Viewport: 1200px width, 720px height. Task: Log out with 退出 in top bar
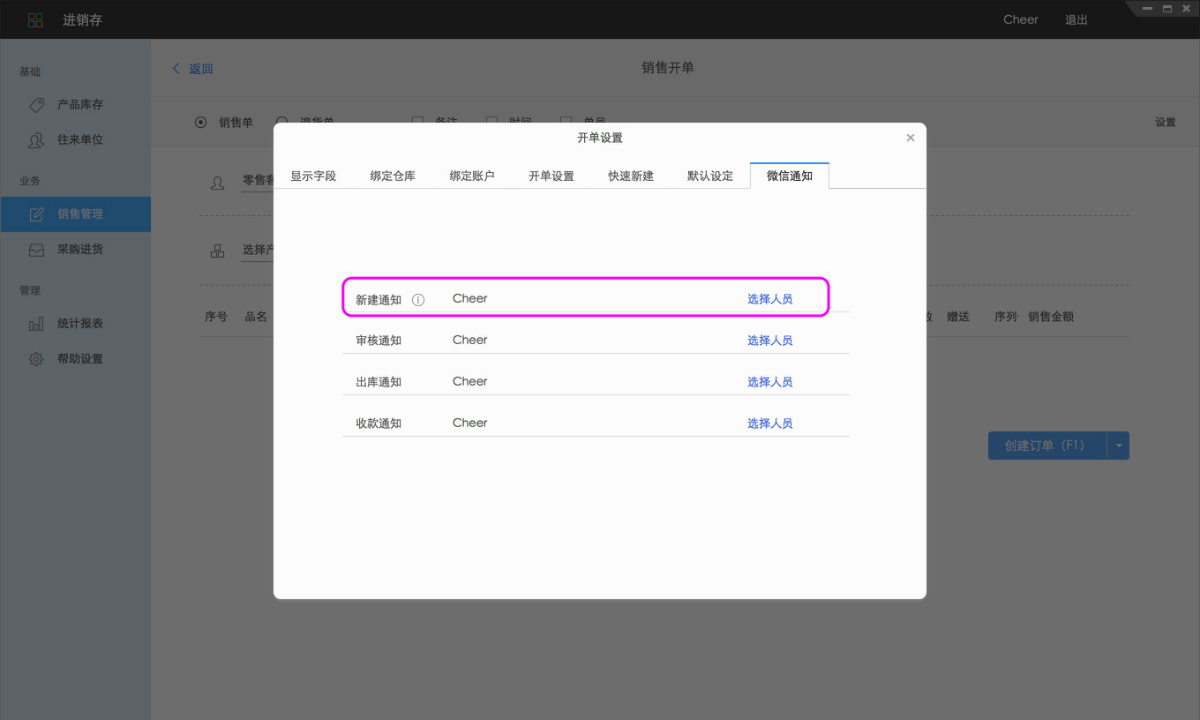click(1076, 20)
